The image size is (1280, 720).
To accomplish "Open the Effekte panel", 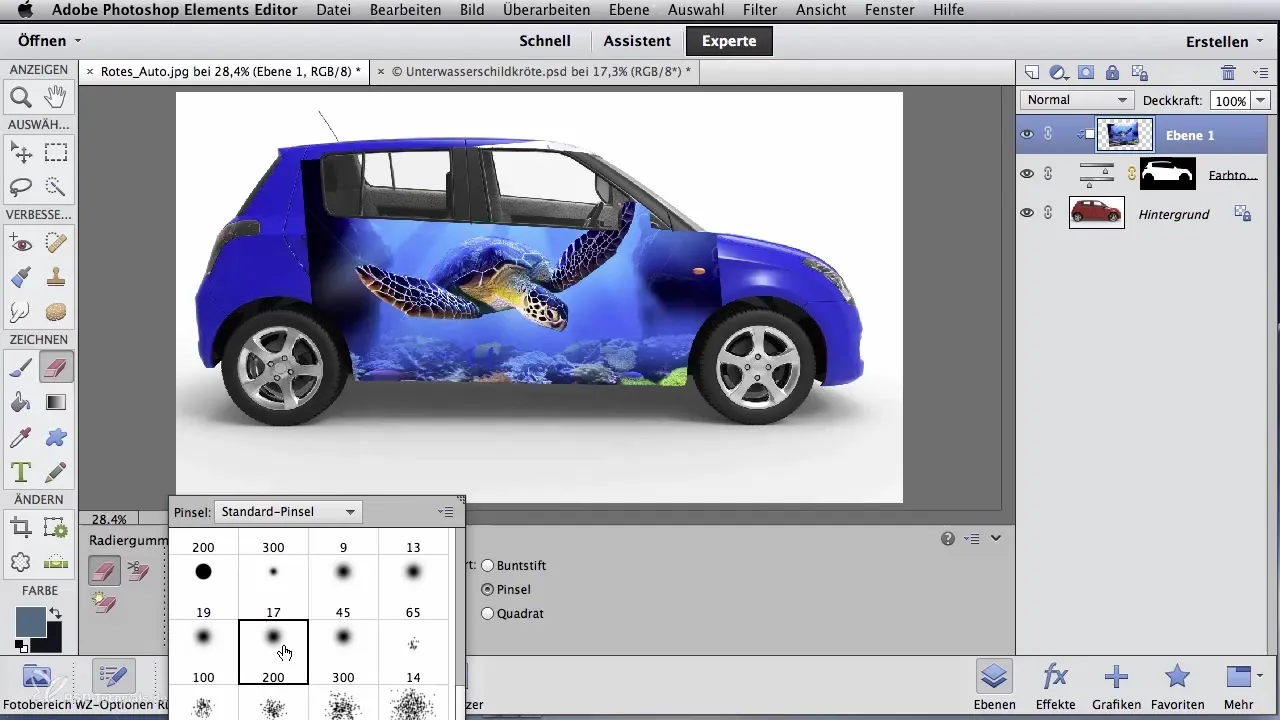I will pos(1055,685).
